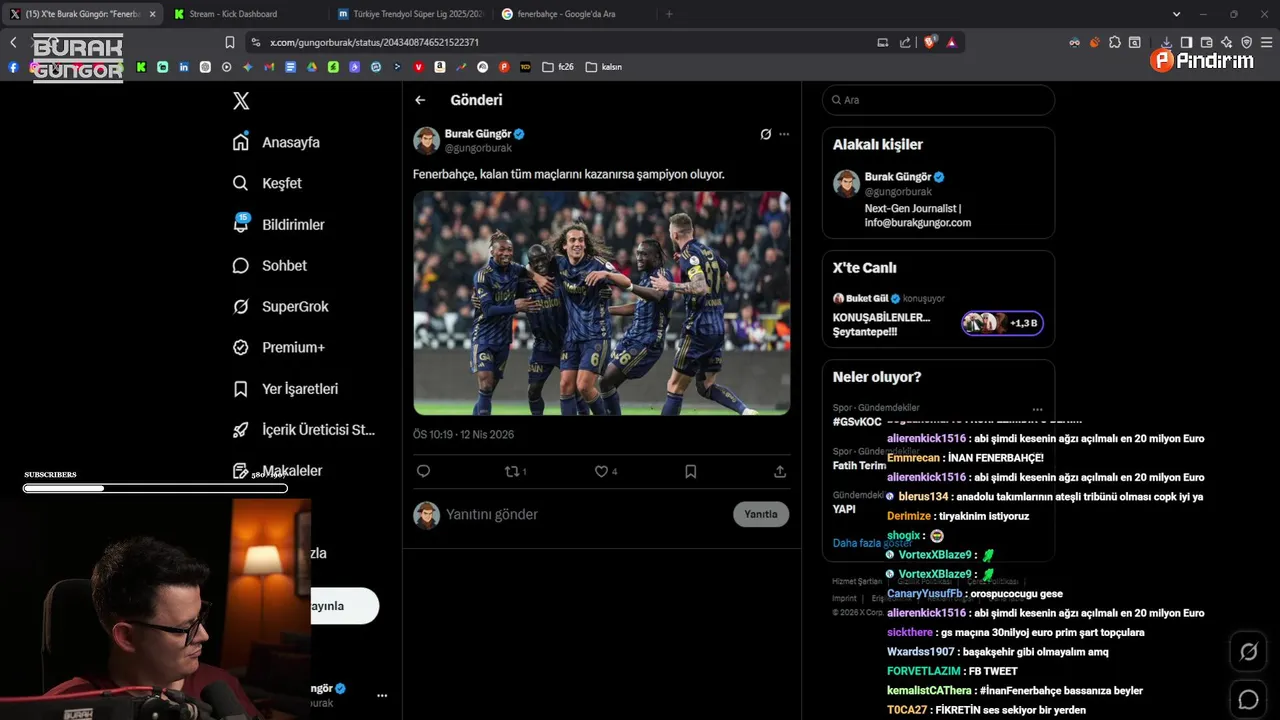
Task: Open options for the #GSvKOC trend
Action: pos(1037,409)
